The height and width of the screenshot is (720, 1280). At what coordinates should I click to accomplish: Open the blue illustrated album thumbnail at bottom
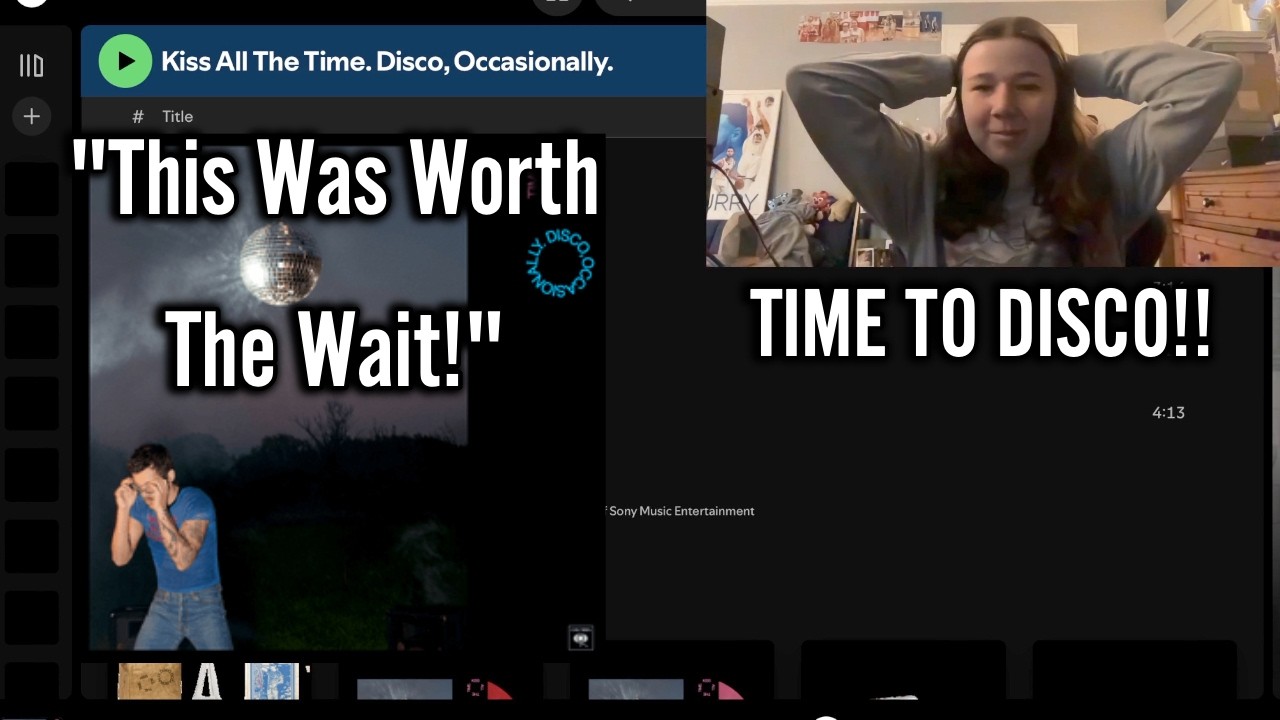(x=271, y=681)
